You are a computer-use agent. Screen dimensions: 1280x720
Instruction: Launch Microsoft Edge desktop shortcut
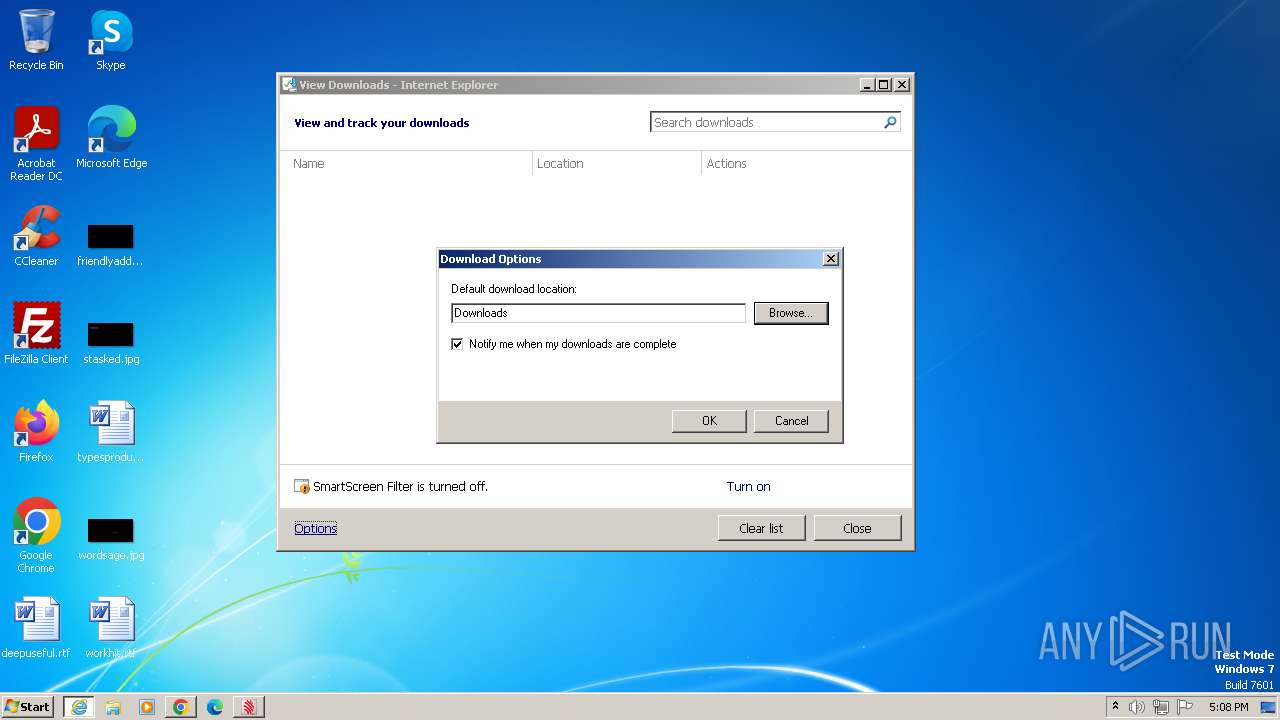(111, 138)
